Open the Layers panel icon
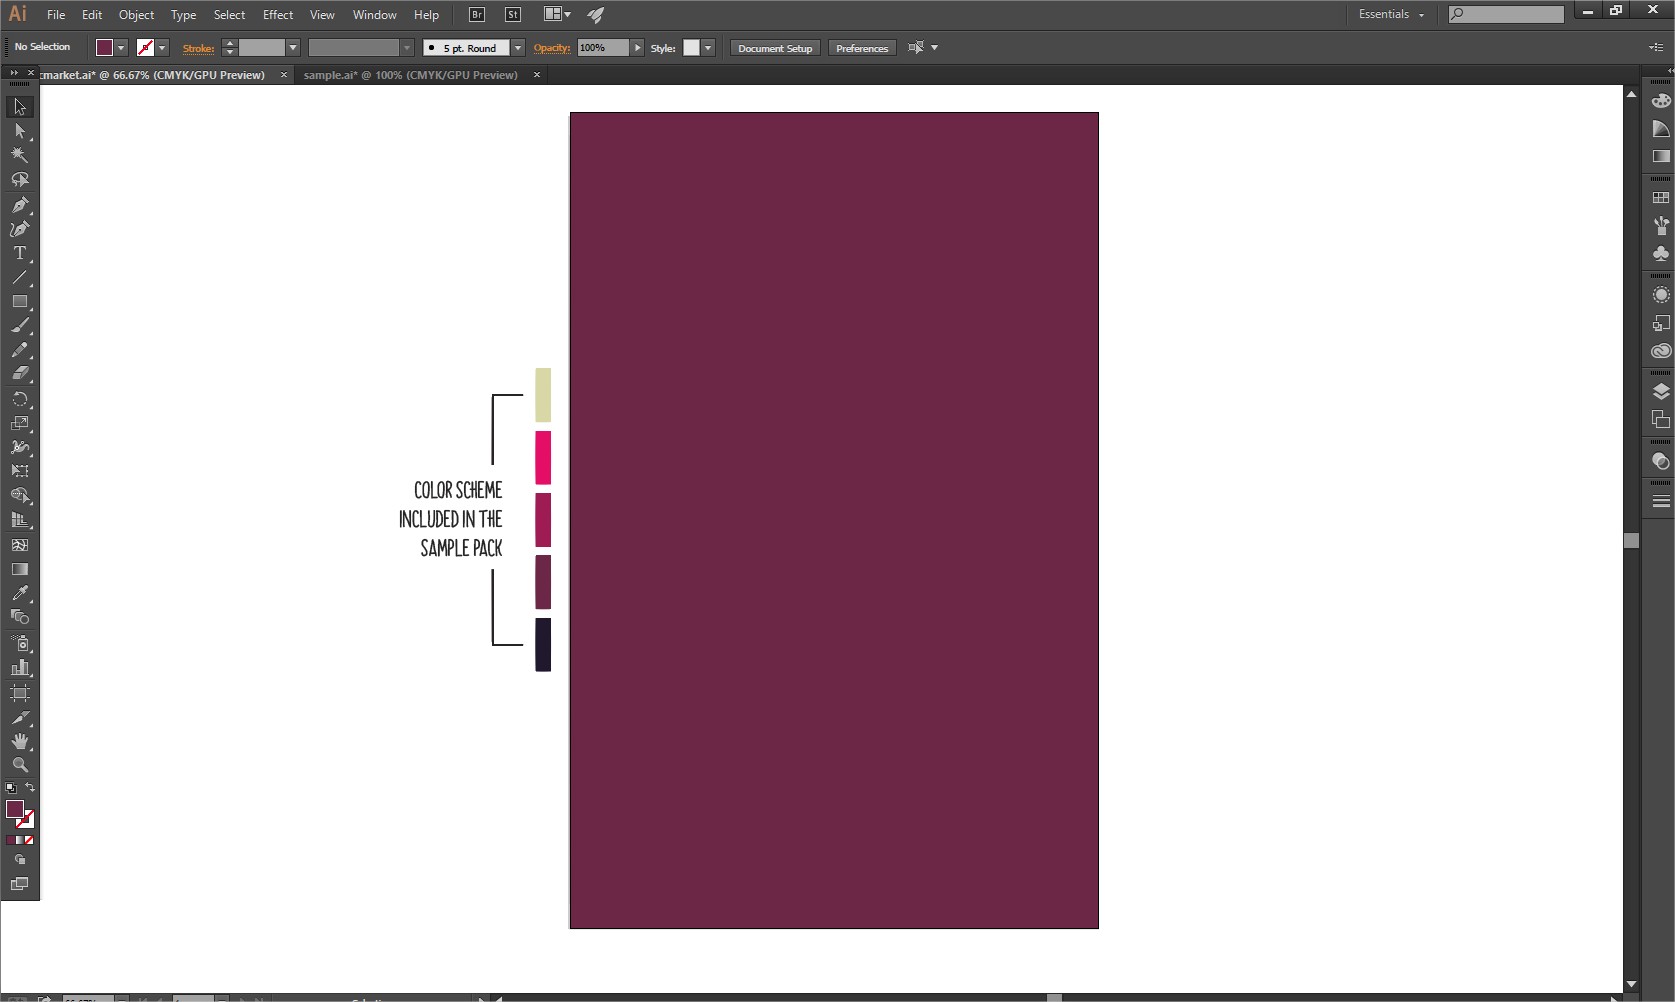This screenshot has width=1675, height=1002. point(1661,391)
